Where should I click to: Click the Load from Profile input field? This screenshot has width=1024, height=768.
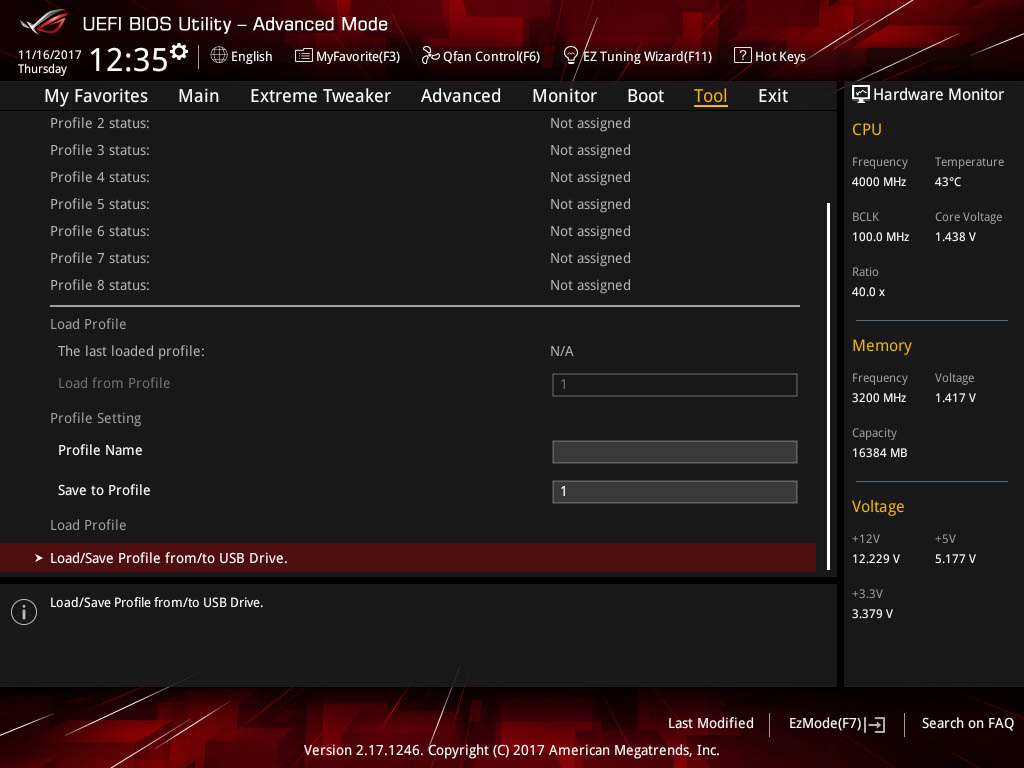pos(675,385)
